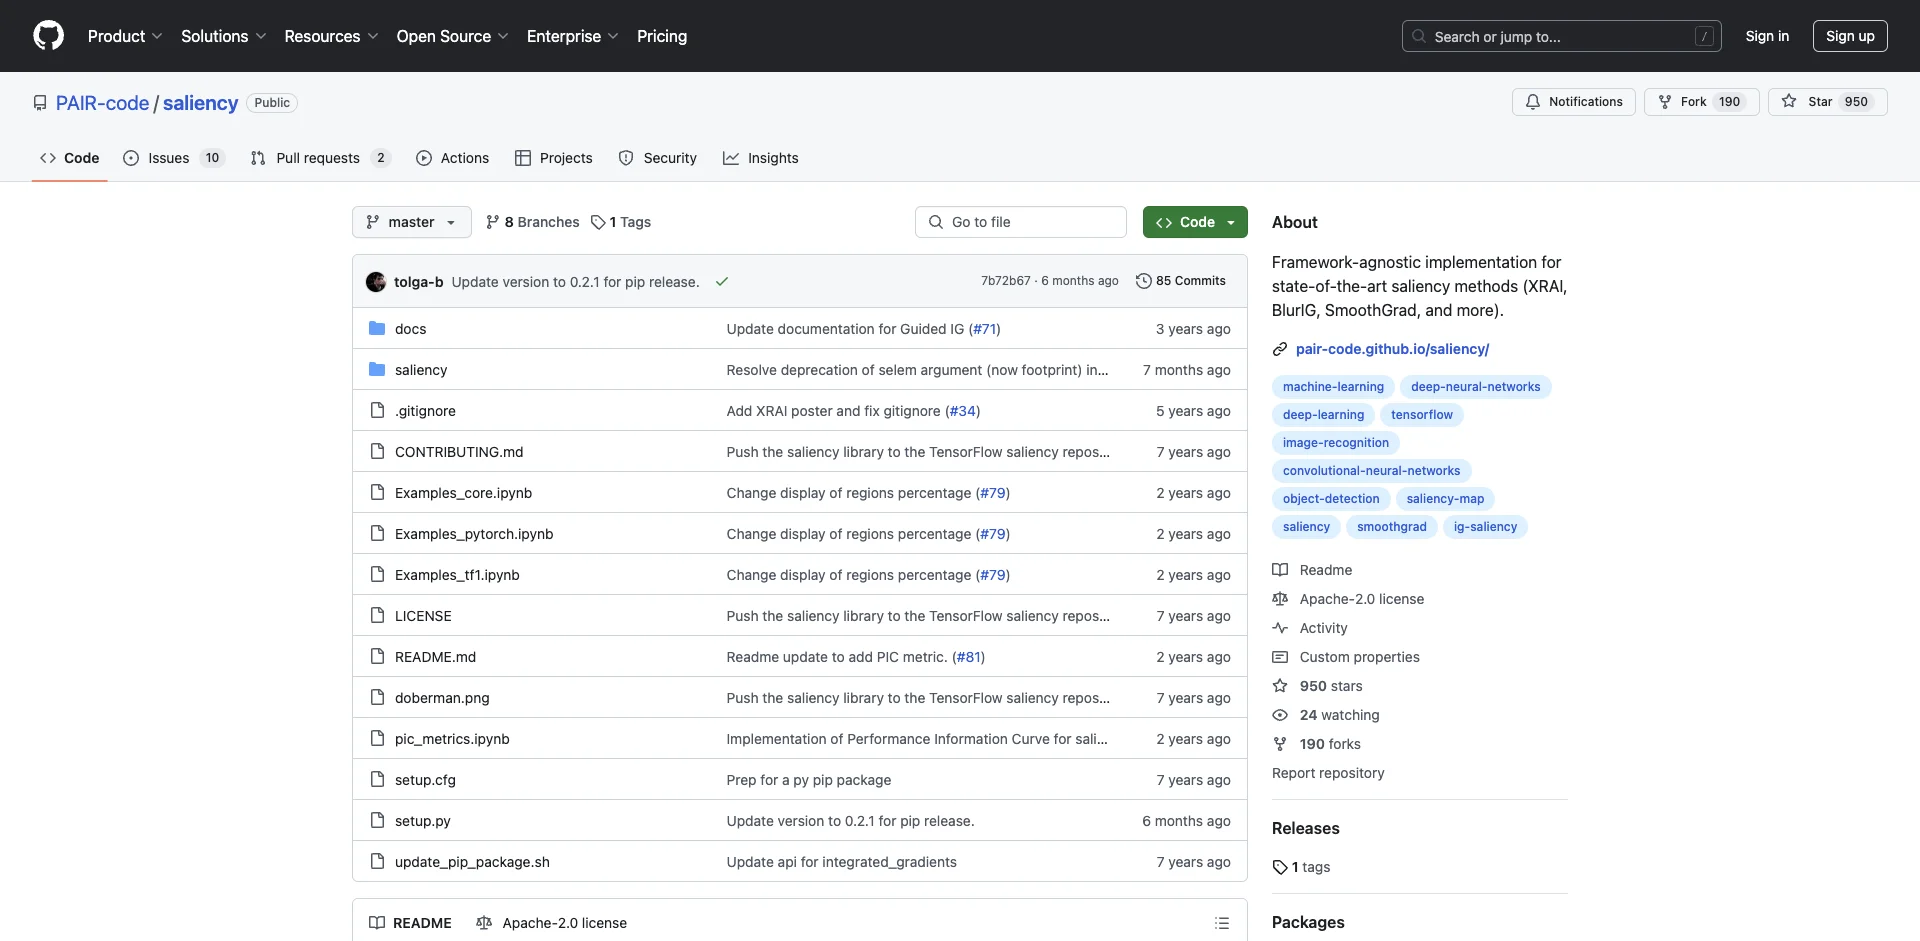
Task: Click the commit history clock icon
Action: coord(1143,281)
